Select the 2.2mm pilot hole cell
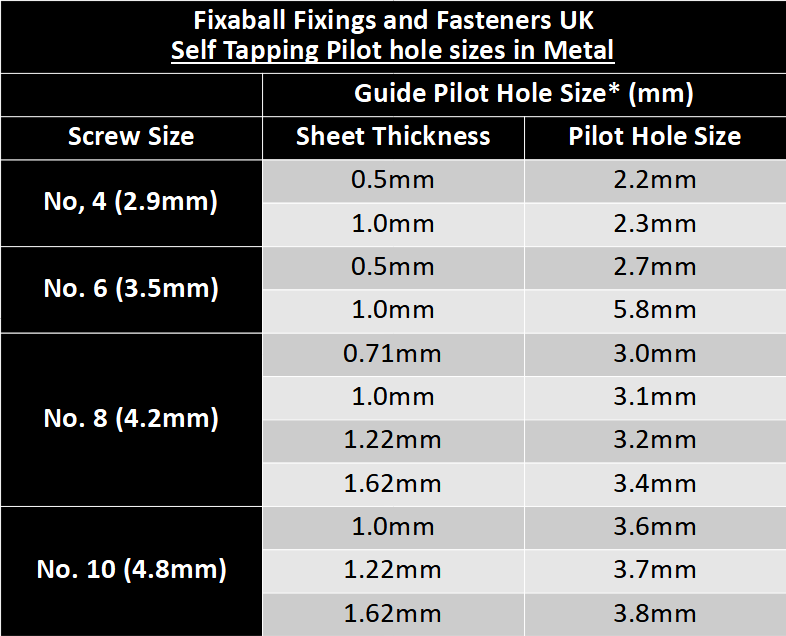 [655, 181]
